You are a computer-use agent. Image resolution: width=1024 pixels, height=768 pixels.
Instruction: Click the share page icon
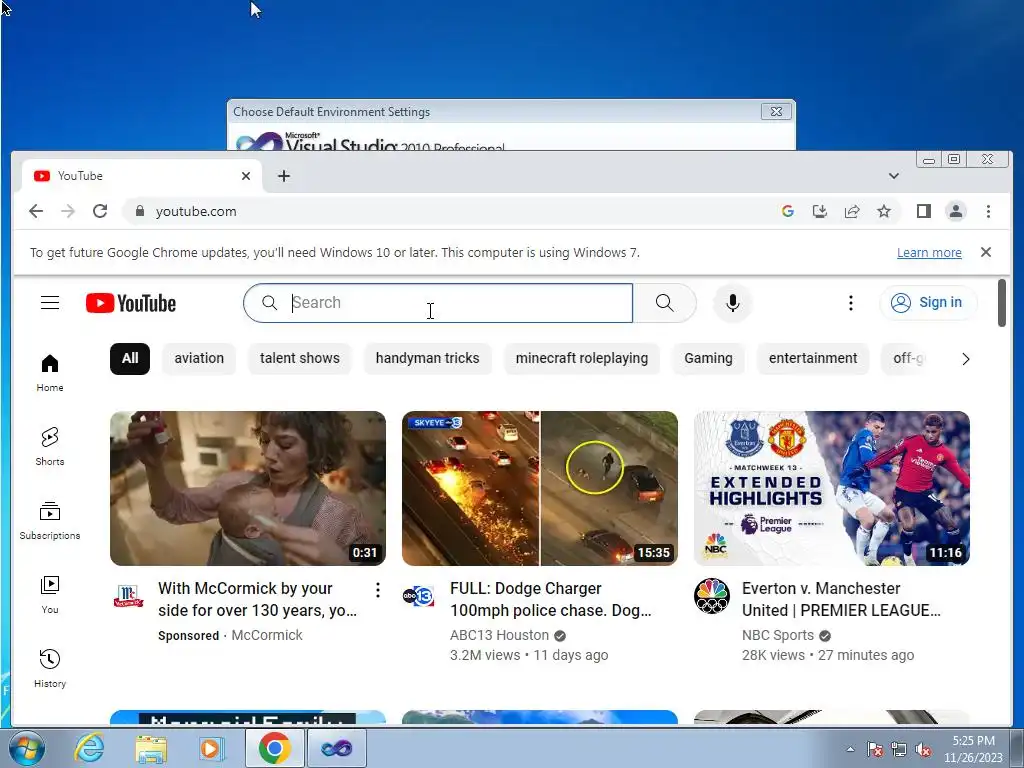852,211
